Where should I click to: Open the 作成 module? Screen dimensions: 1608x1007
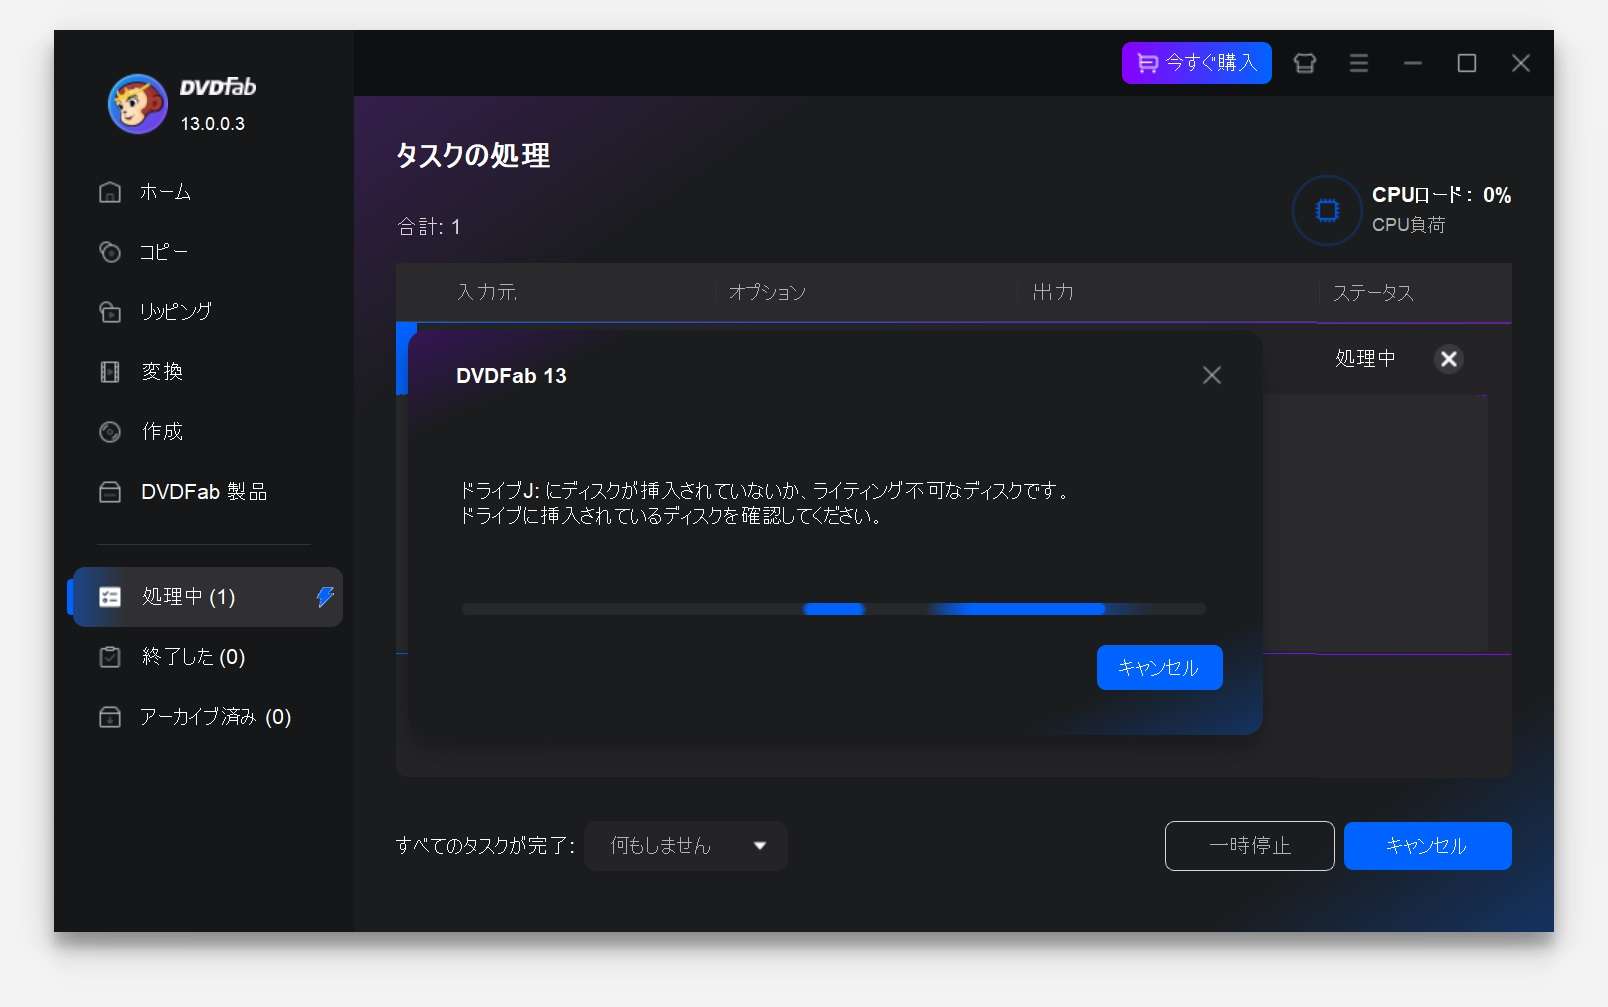(x=162, y=432)
